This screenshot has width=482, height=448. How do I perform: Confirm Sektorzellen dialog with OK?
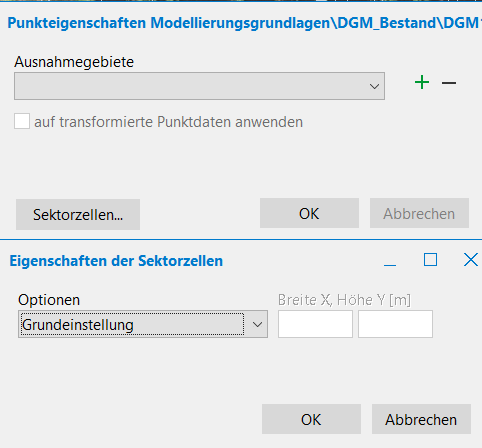[x=311, y=419]
